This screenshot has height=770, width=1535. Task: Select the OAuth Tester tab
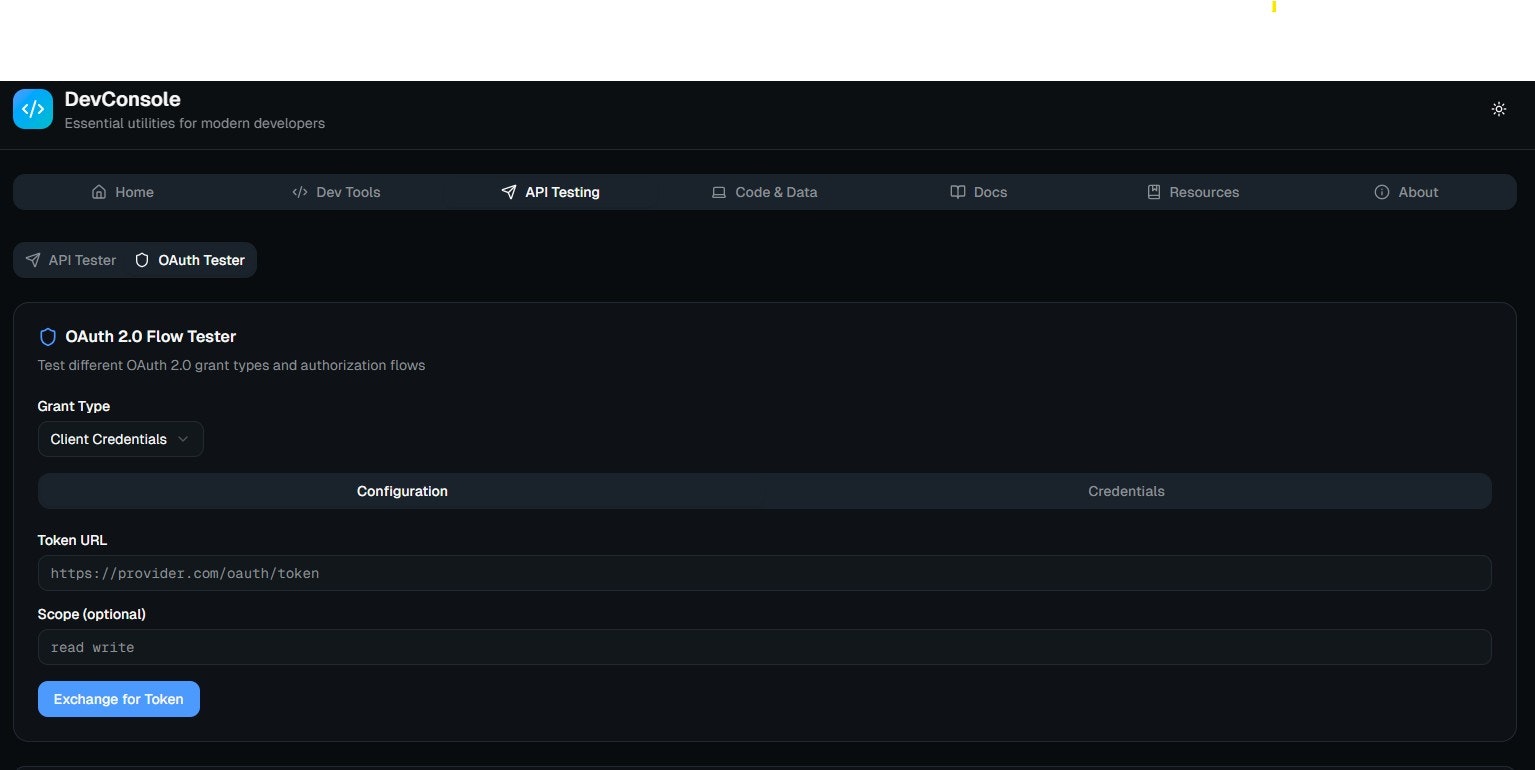[x=190, y=260]
